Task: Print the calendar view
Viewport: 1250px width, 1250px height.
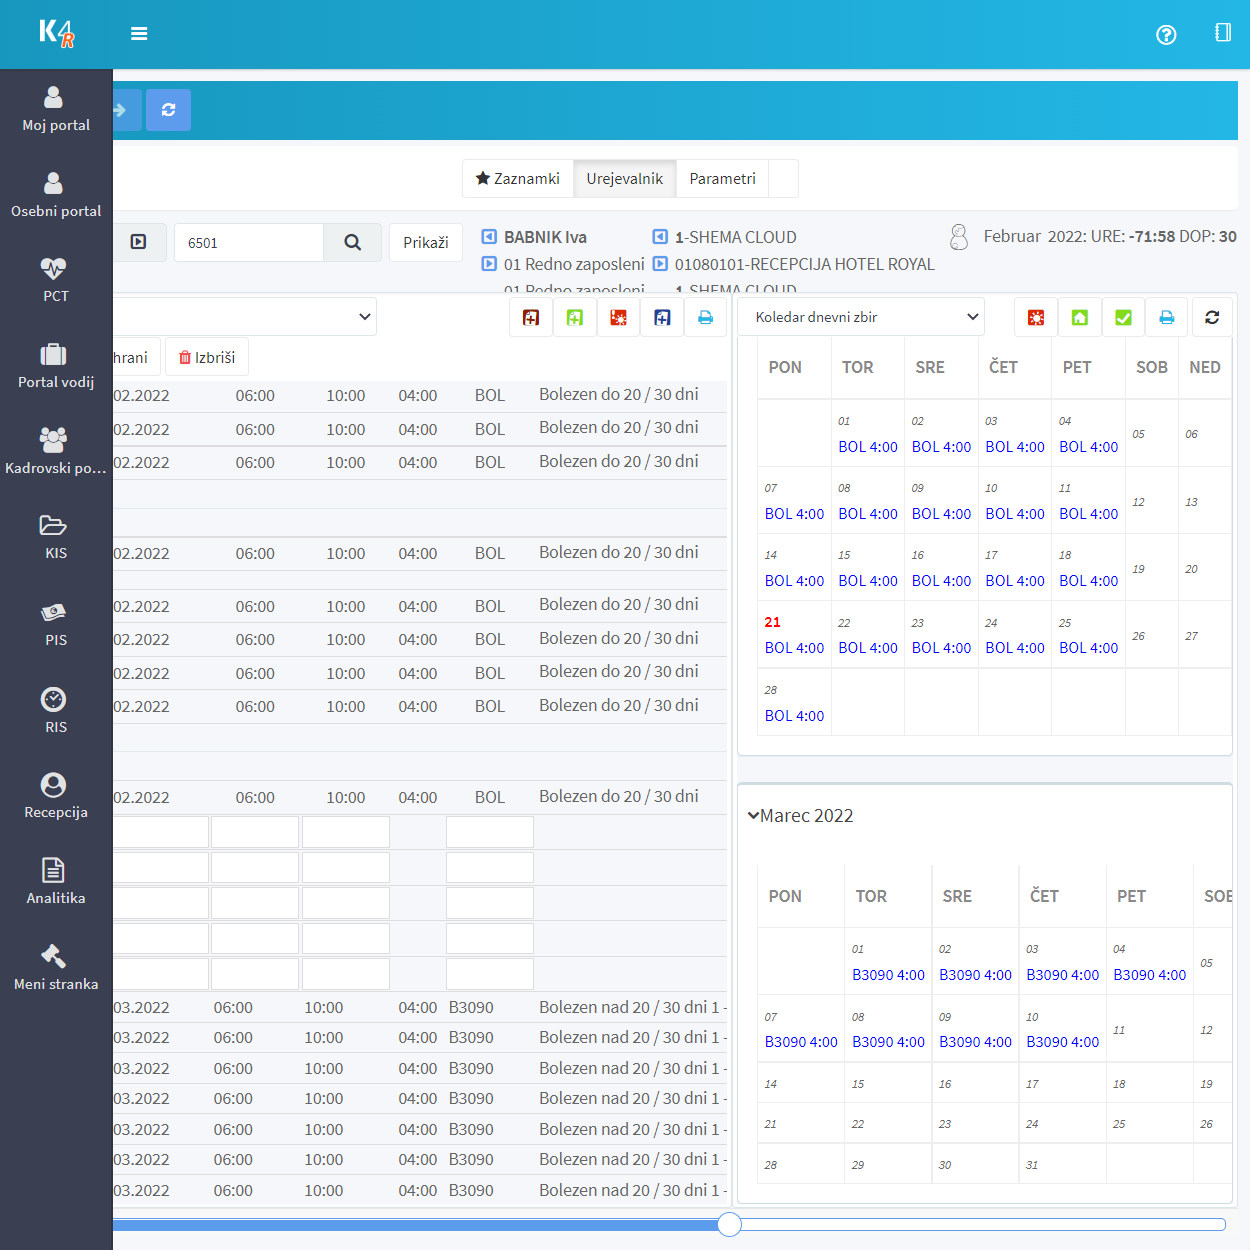Action: point(1167,317)
